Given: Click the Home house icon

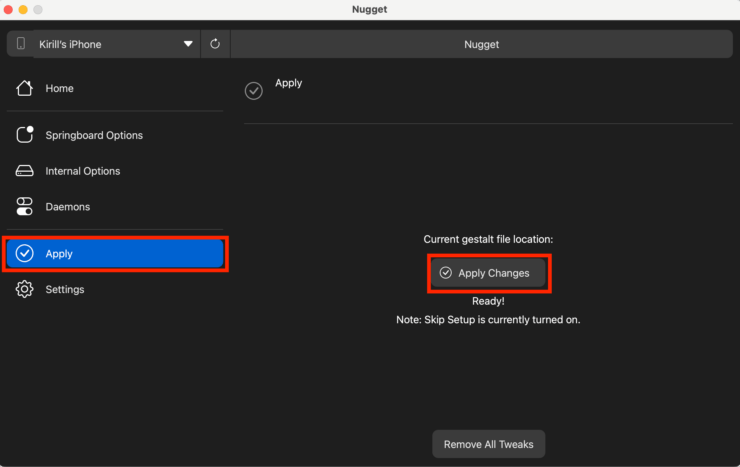Looking at the screenshot, I should pyautogui.click(x=25, y=88).
